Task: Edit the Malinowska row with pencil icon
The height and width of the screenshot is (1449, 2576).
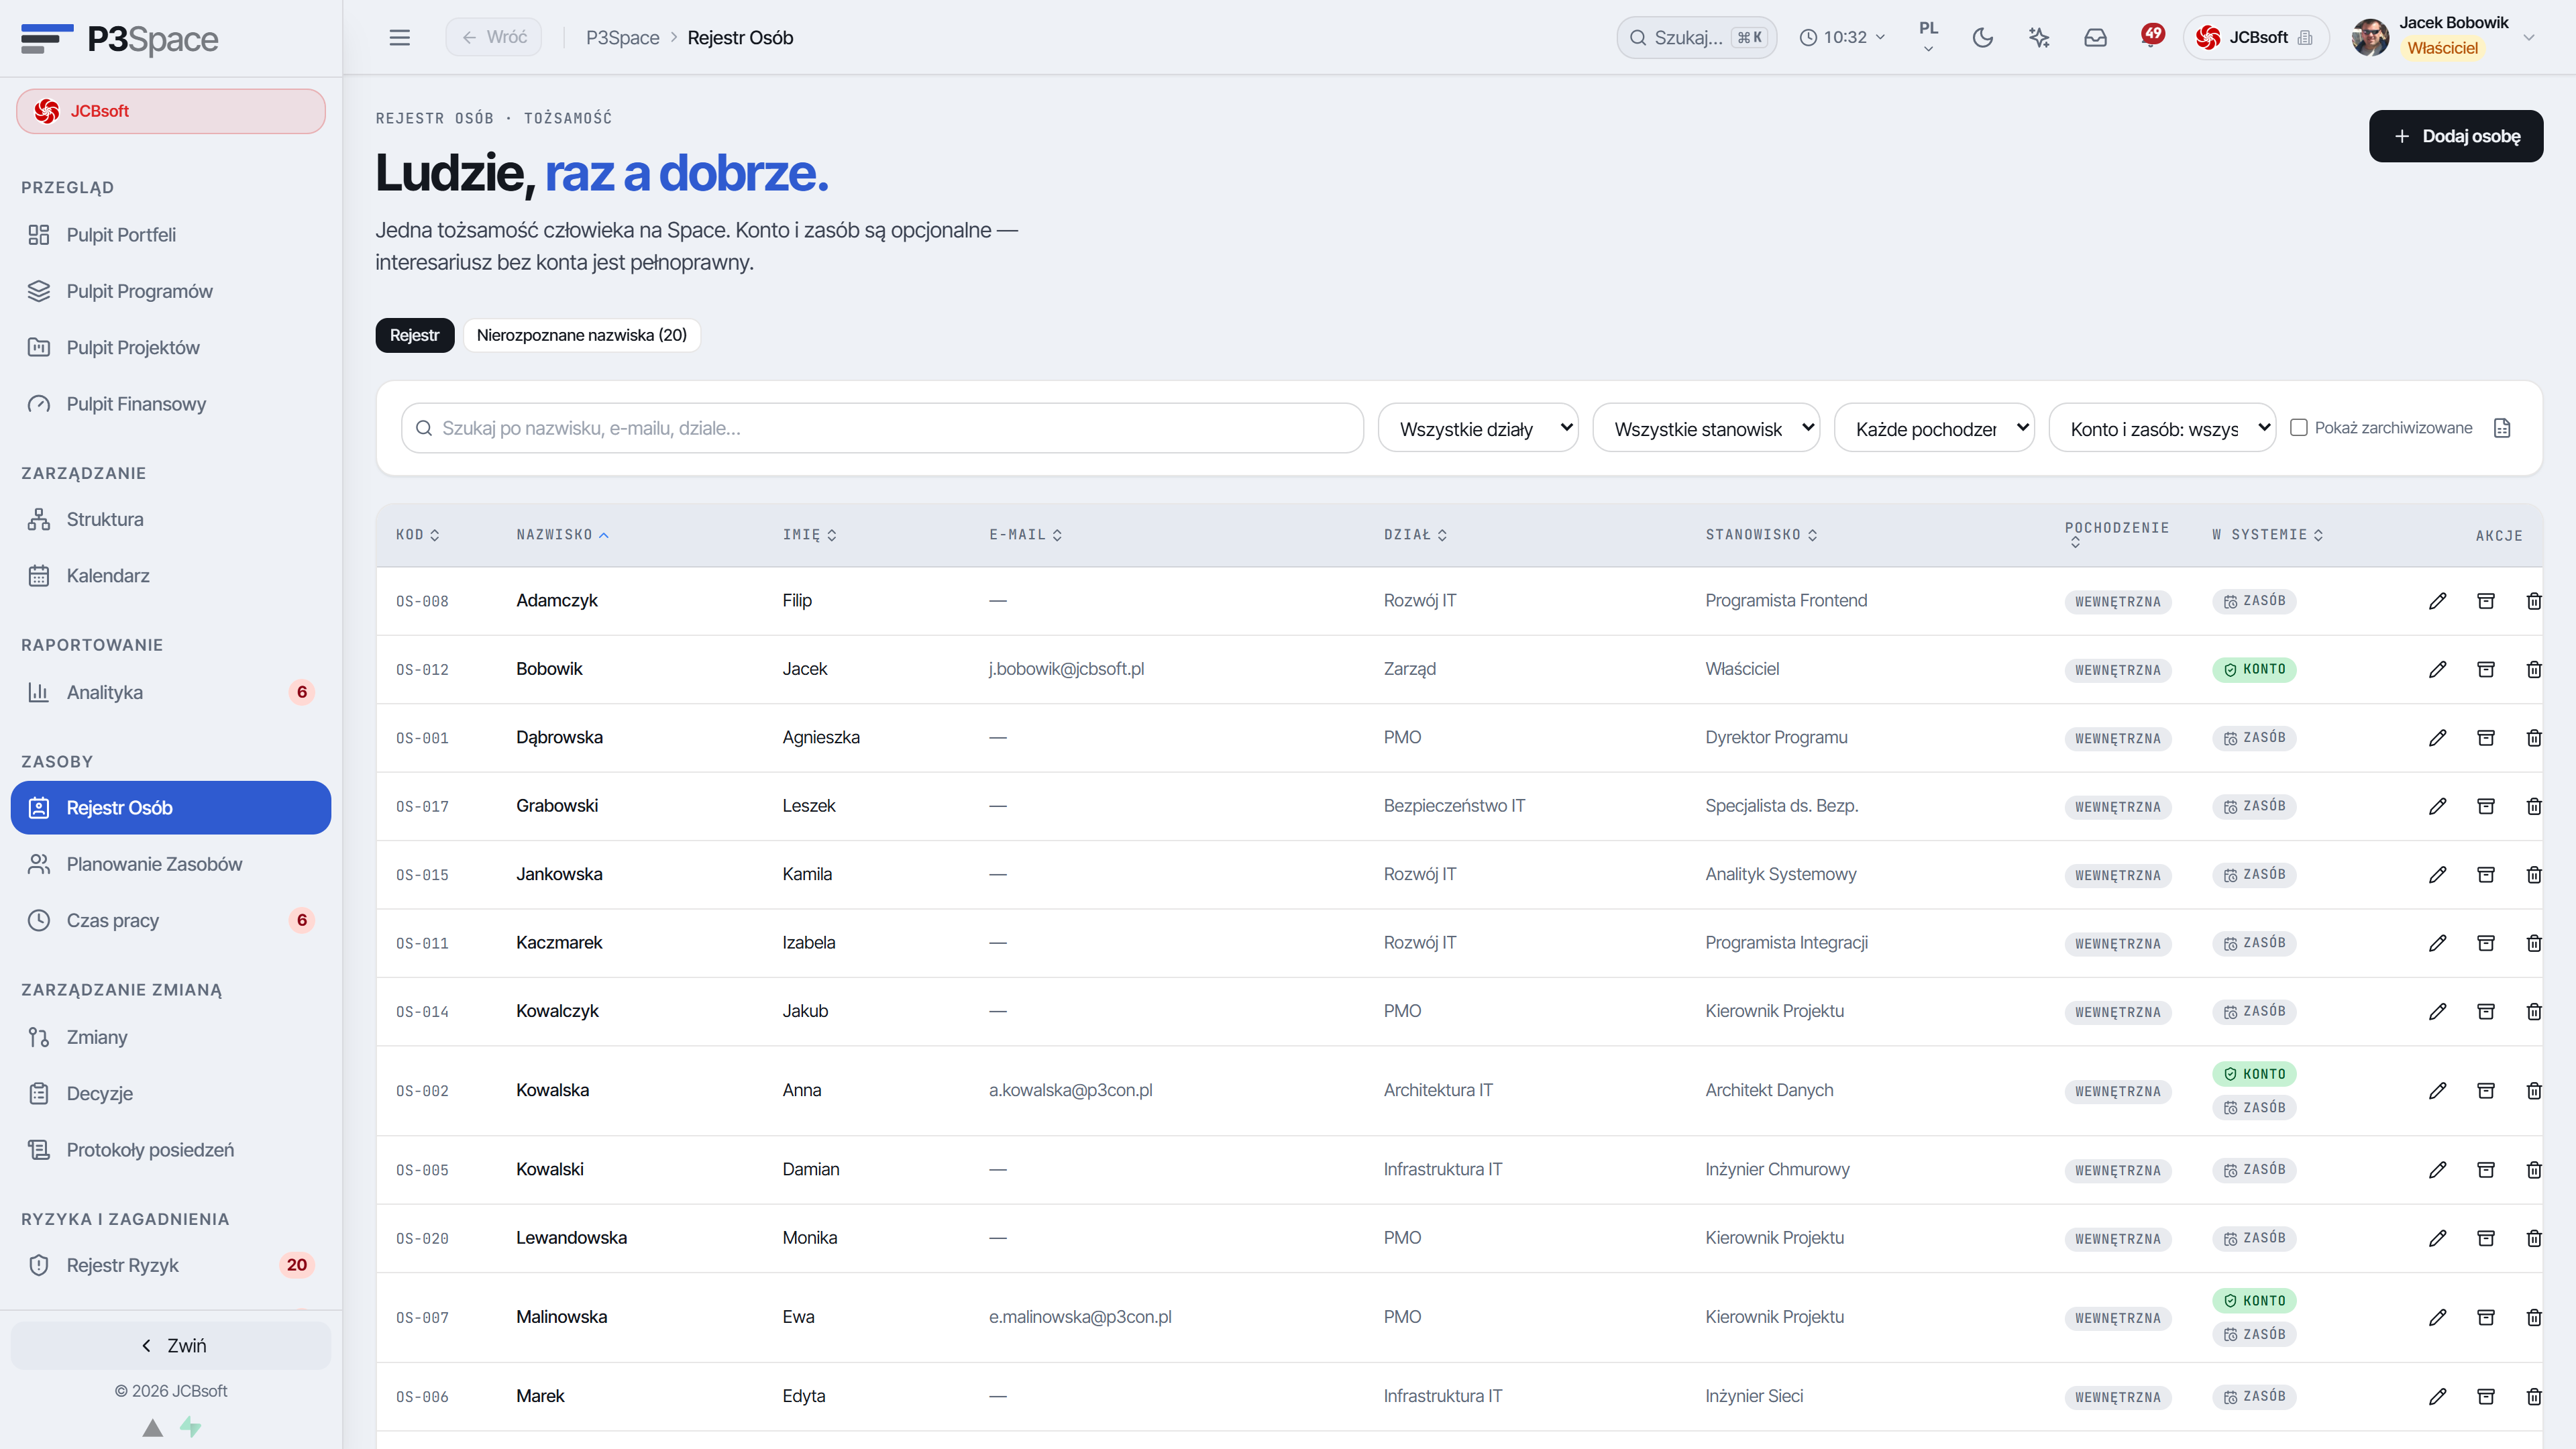Action: pyautogui.click(x=2437, y=1318)
